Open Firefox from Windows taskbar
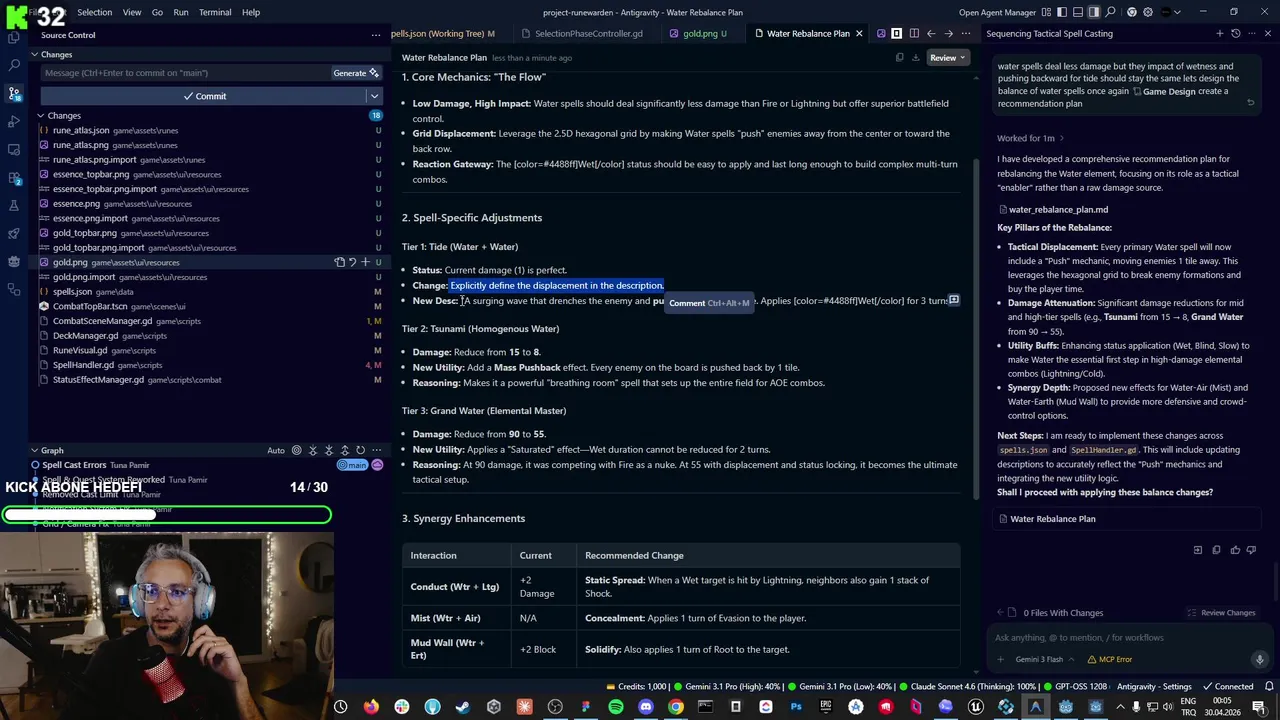The width and height of the screenshot is (1280, 720). coord(371,707)
